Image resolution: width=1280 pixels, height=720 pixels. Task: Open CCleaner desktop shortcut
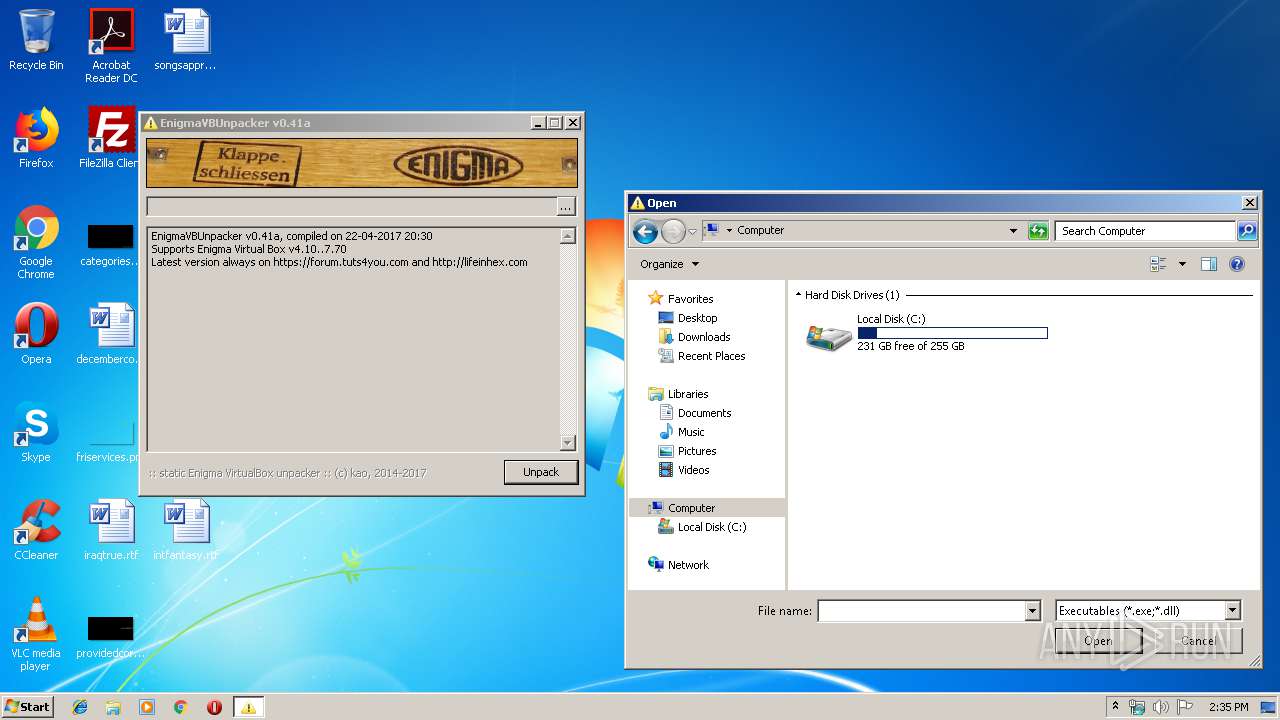pos(36,530)
